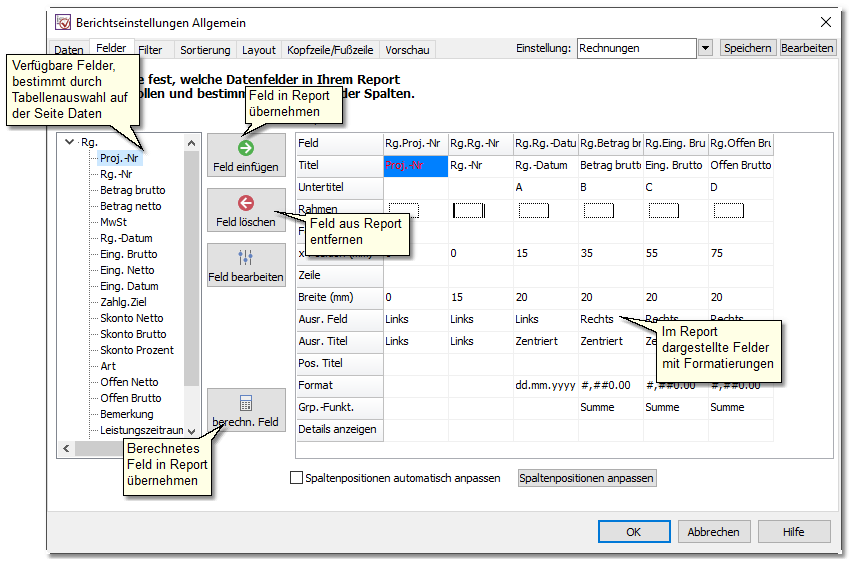Click the sliders 'Feld bearbeiten' icon

click(x=246, y=258)
